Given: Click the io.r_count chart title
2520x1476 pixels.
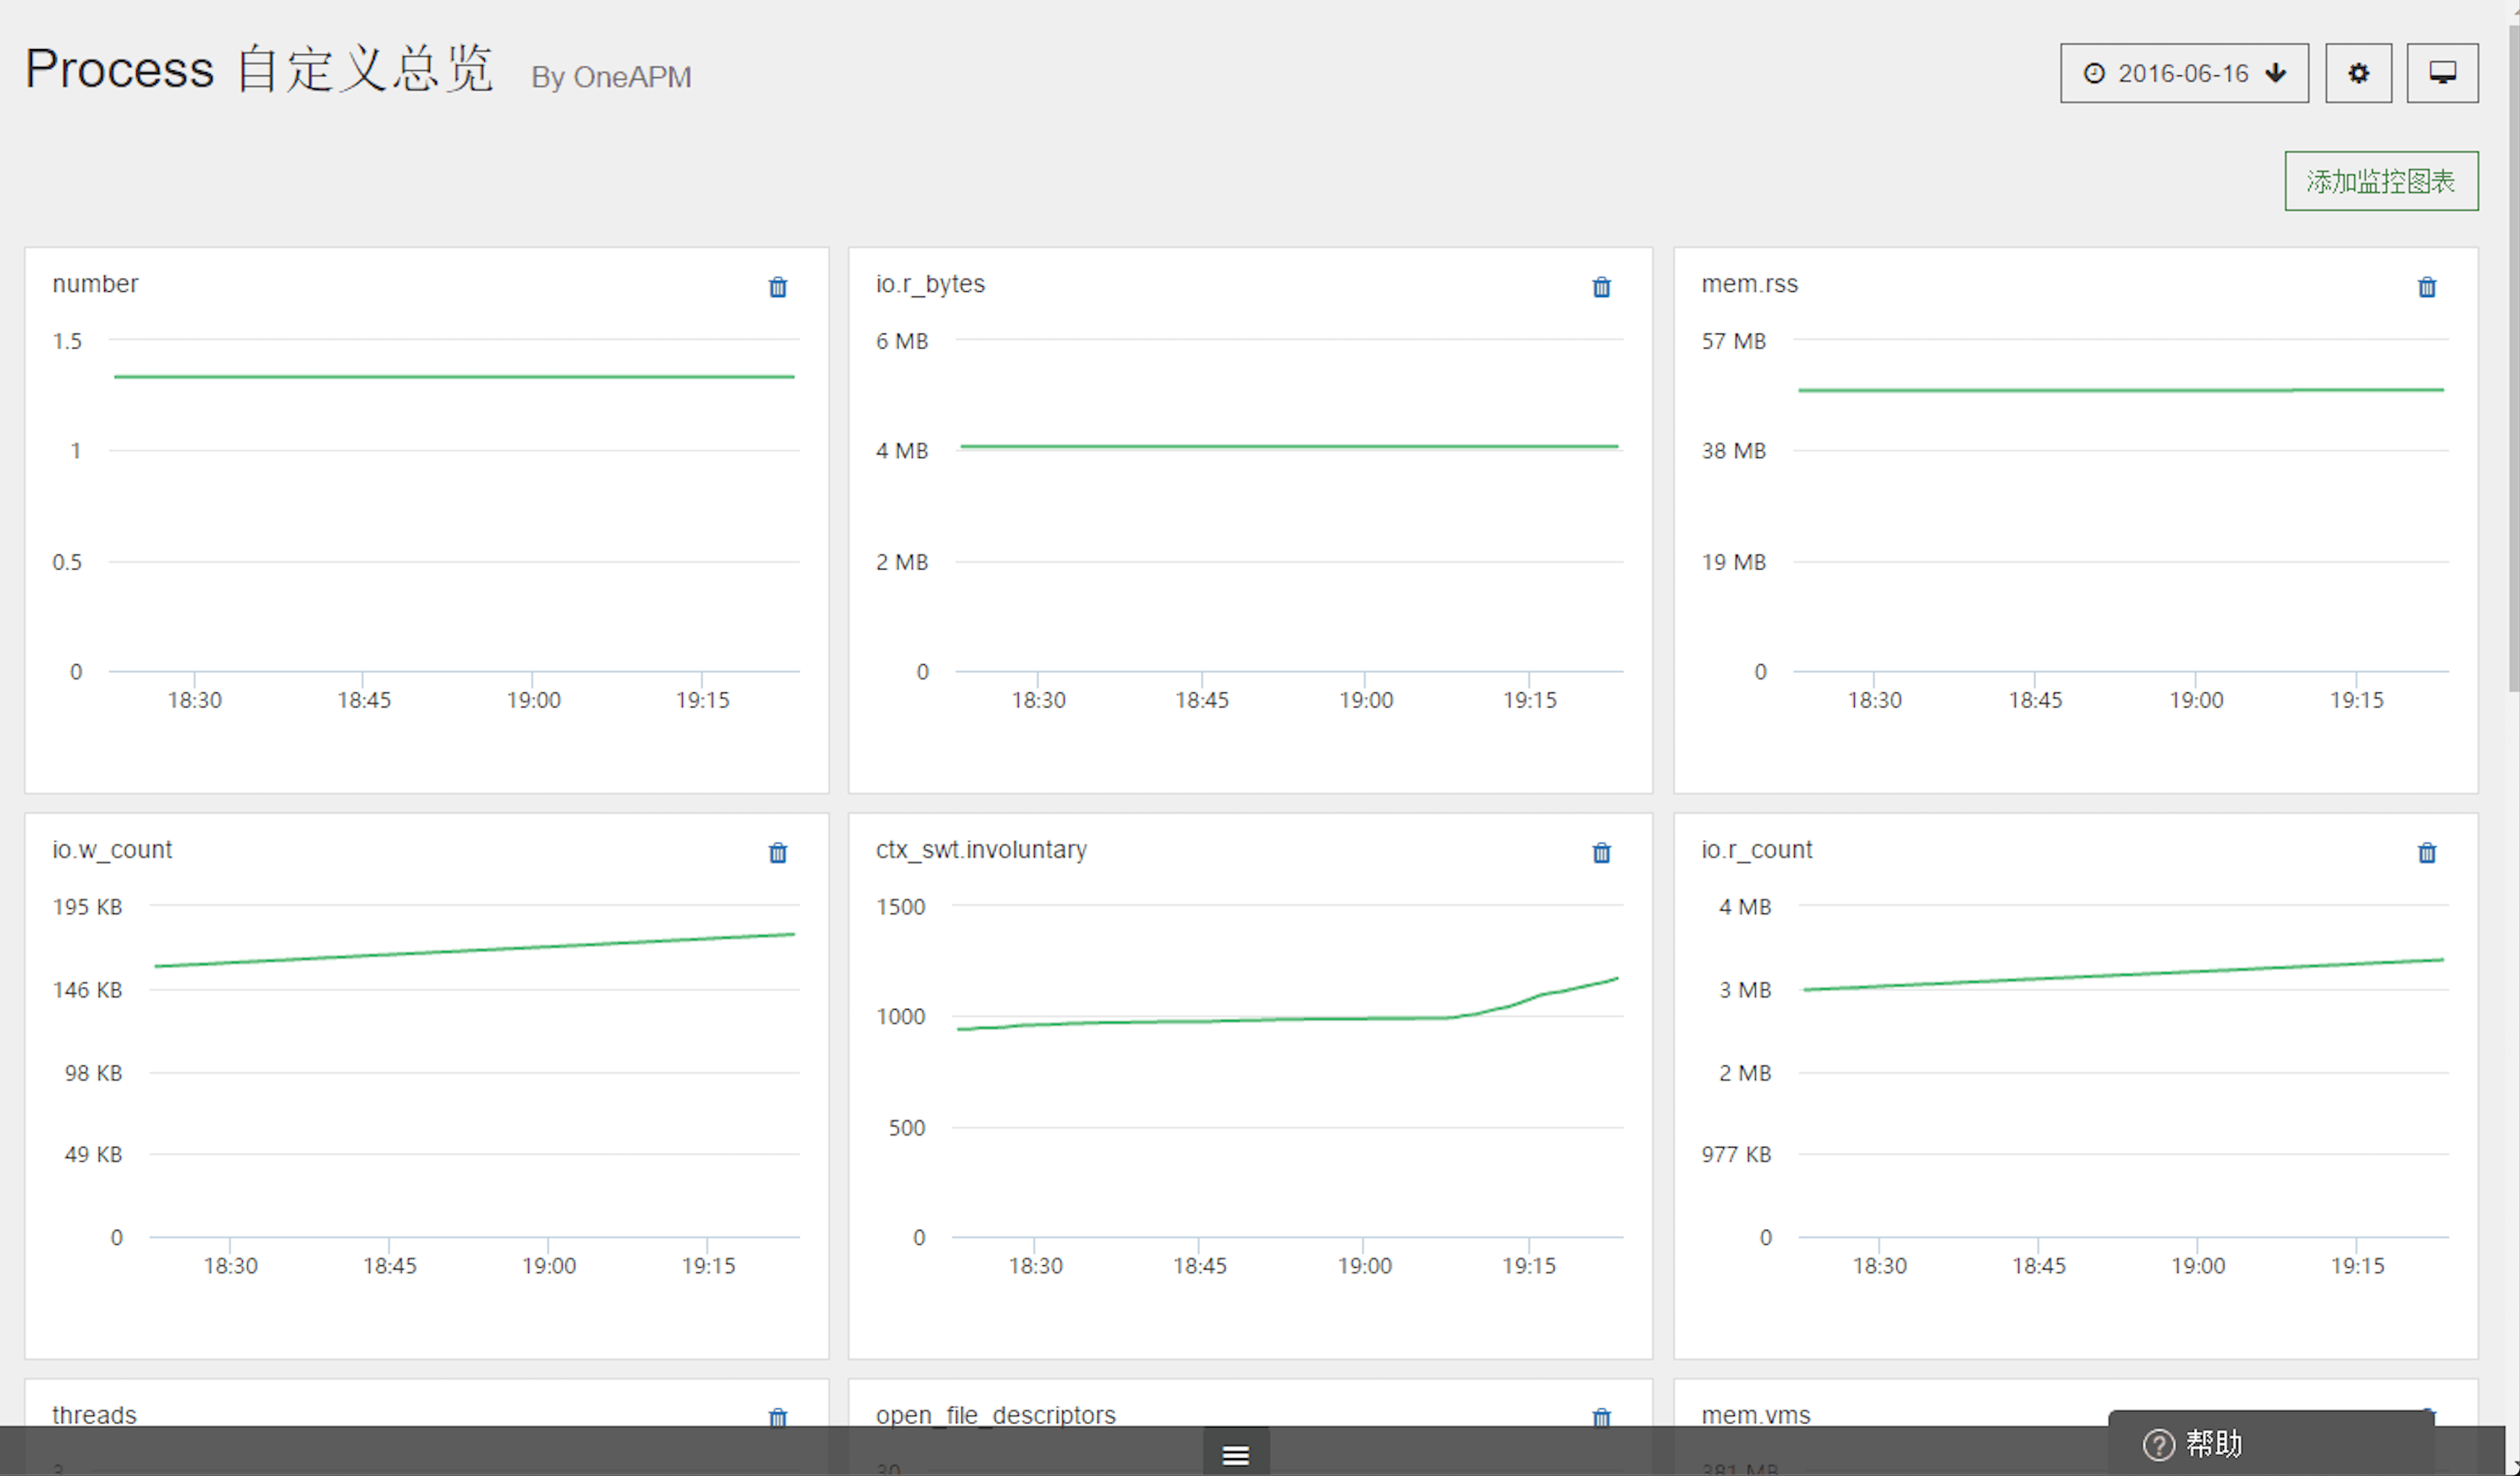Looking at the screenshot, I should click(x=1757, y=850).
